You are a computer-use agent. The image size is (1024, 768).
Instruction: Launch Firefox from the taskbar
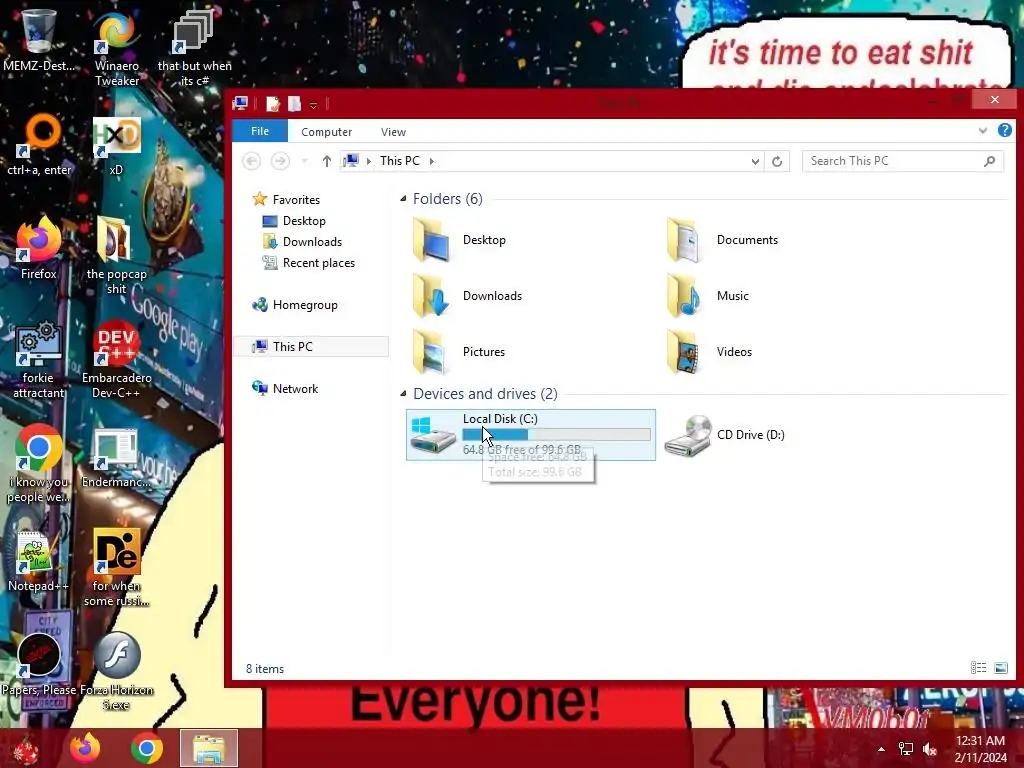pos(86,748)
